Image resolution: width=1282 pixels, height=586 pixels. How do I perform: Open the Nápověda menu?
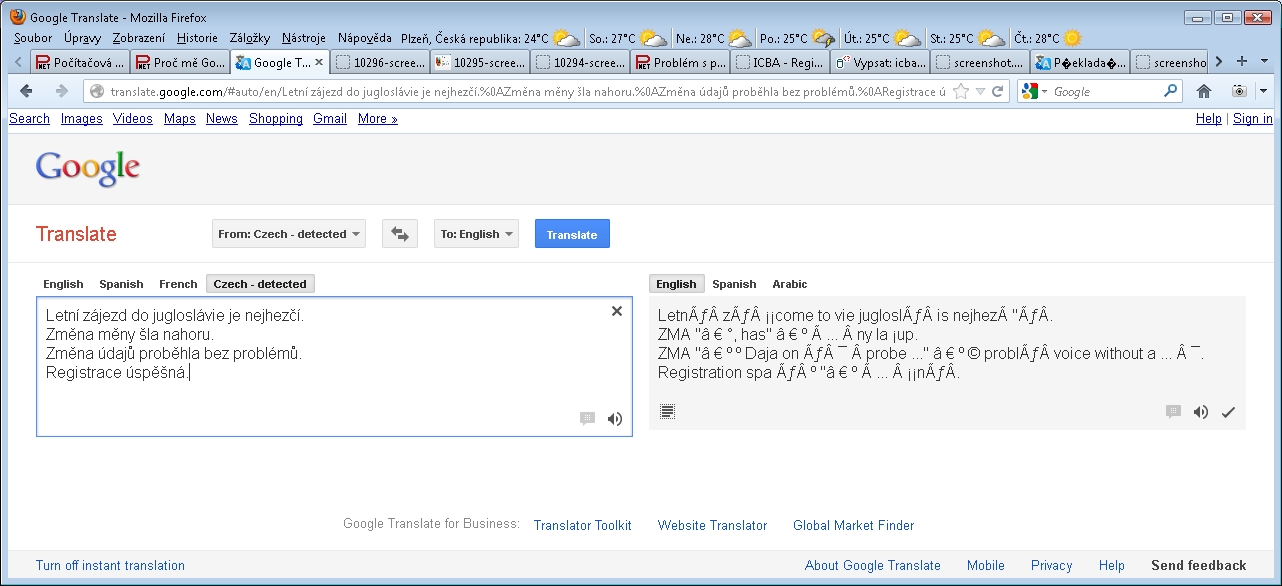pyautogui.click(x=365, y=38)
